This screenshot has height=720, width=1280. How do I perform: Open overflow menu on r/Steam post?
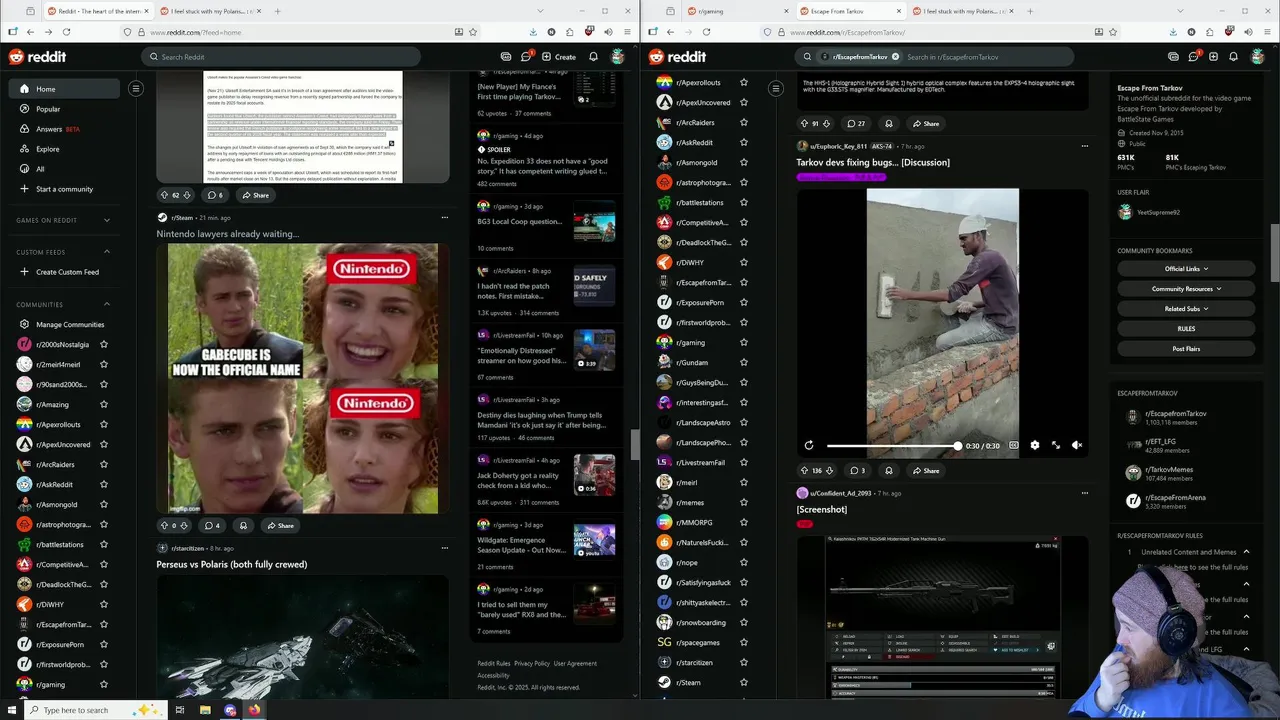point(445,217)
